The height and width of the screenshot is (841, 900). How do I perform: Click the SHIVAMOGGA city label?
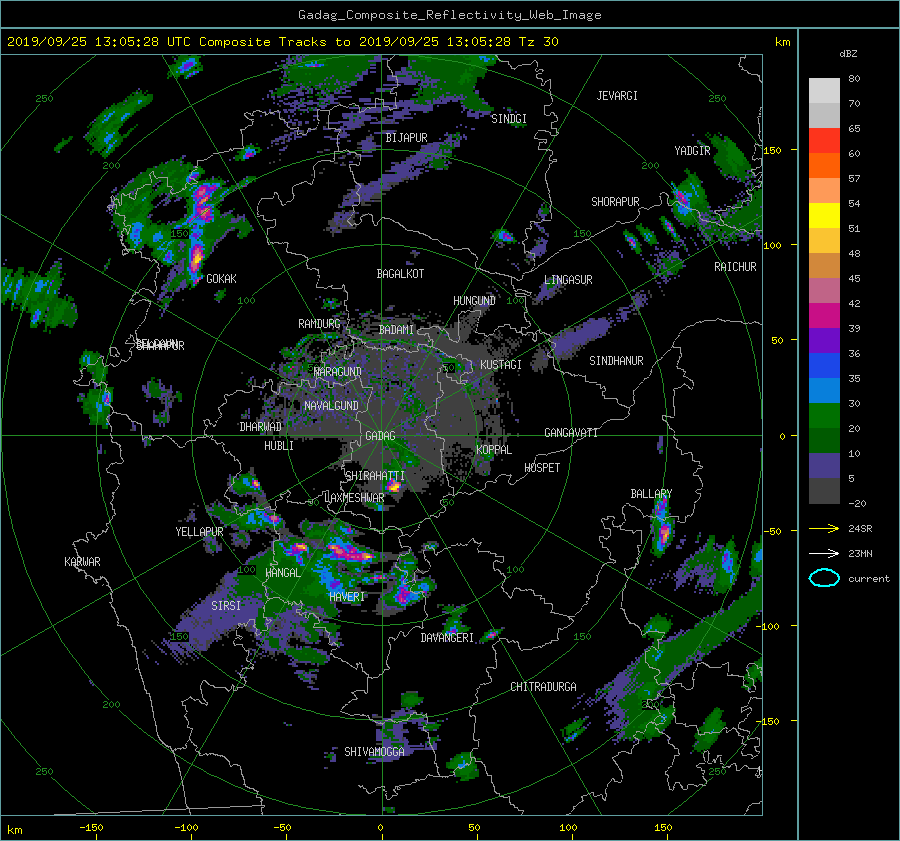click(374, 752)
